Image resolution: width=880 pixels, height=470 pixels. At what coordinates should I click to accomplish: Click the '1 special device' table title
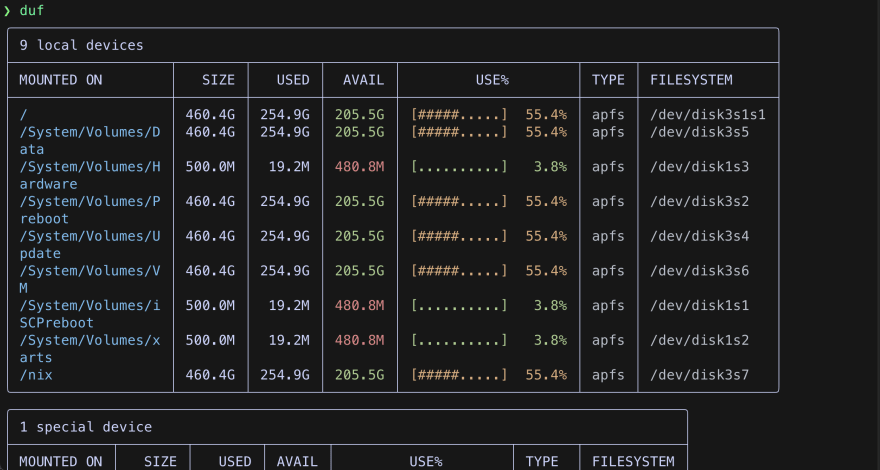click(x=86, y=427)
